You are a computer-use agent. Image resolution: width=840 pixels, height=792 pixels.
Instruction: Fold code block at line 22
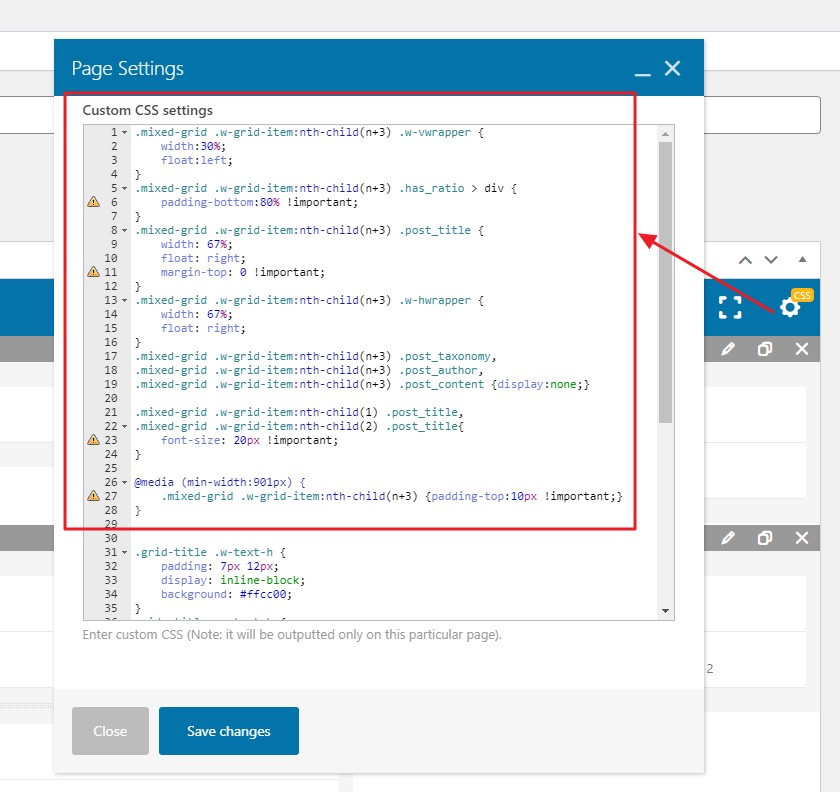[x=124, y=427]
